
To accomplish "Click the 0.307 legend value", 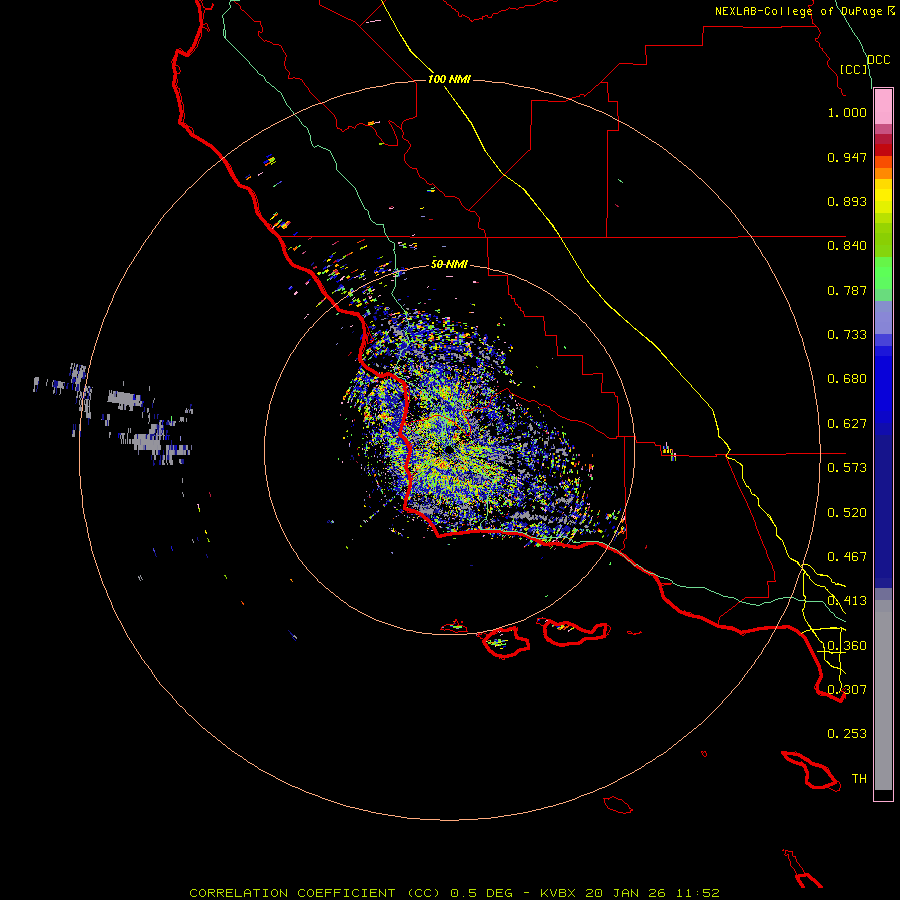I will tap(847, 690).
